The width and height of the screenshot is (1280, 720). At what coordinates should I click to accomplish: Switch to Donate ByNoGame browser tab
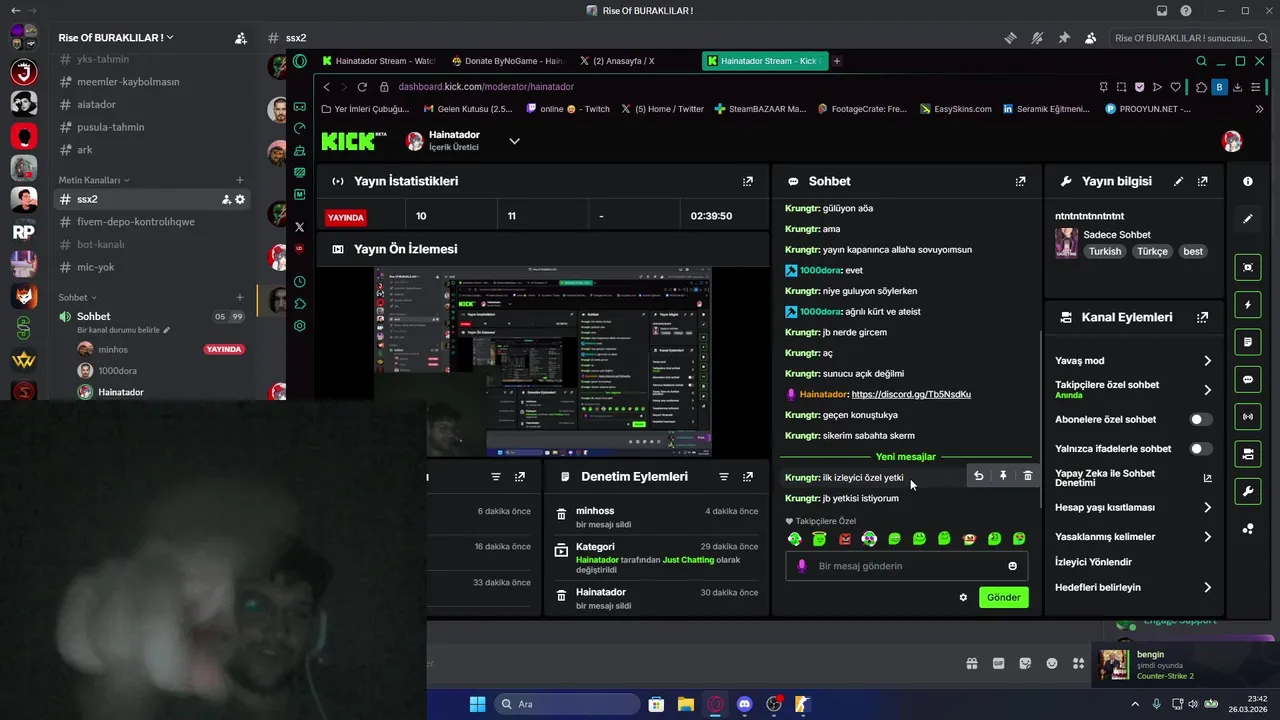508,61
